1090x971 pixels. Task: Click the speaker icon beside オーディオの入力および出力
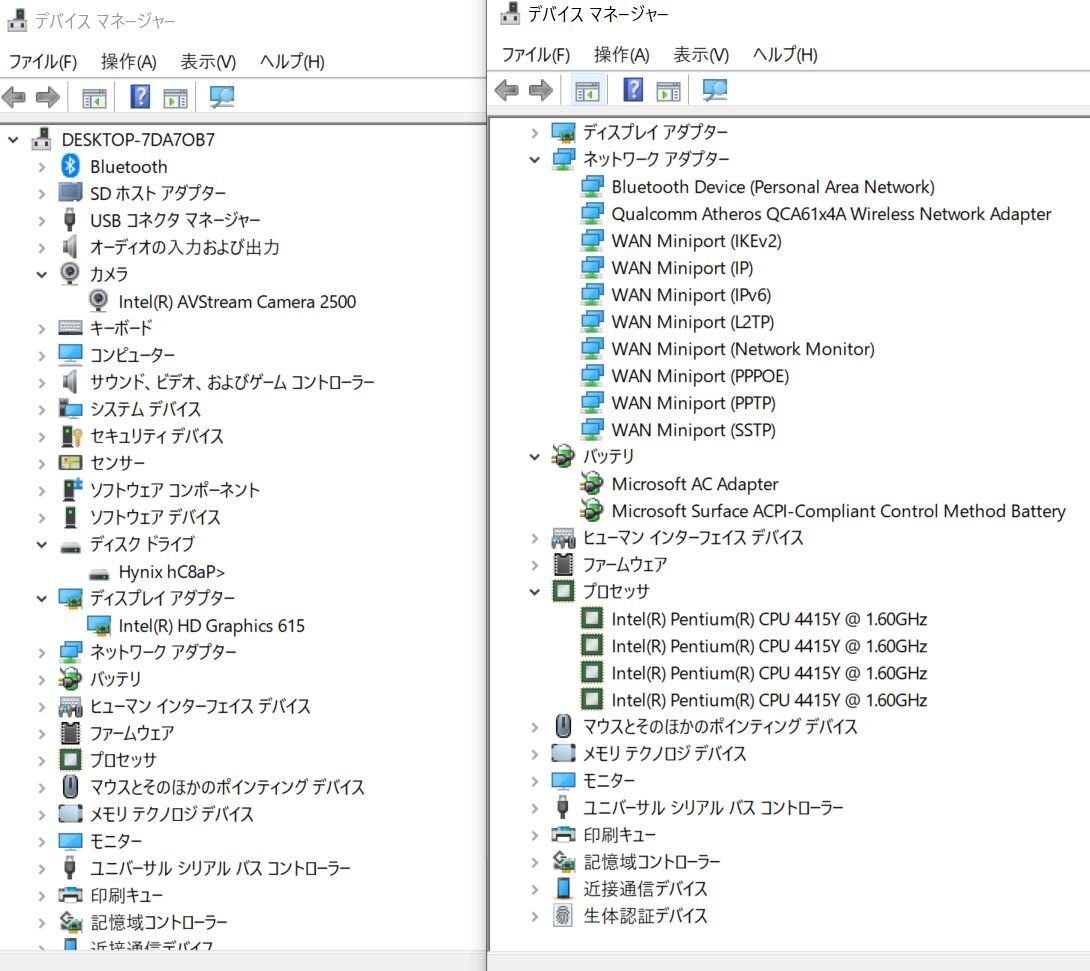(x=70, y=247)
